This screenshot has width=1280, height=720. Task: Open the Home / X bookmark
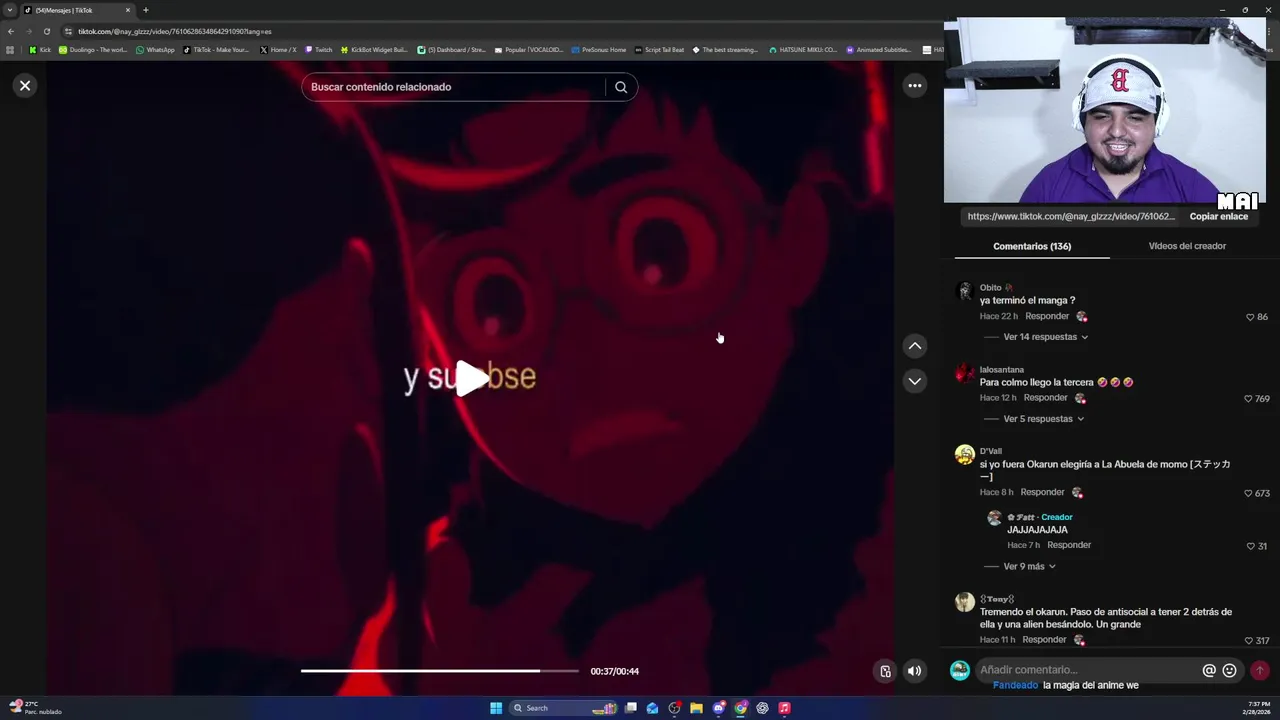tap(278, 49)
